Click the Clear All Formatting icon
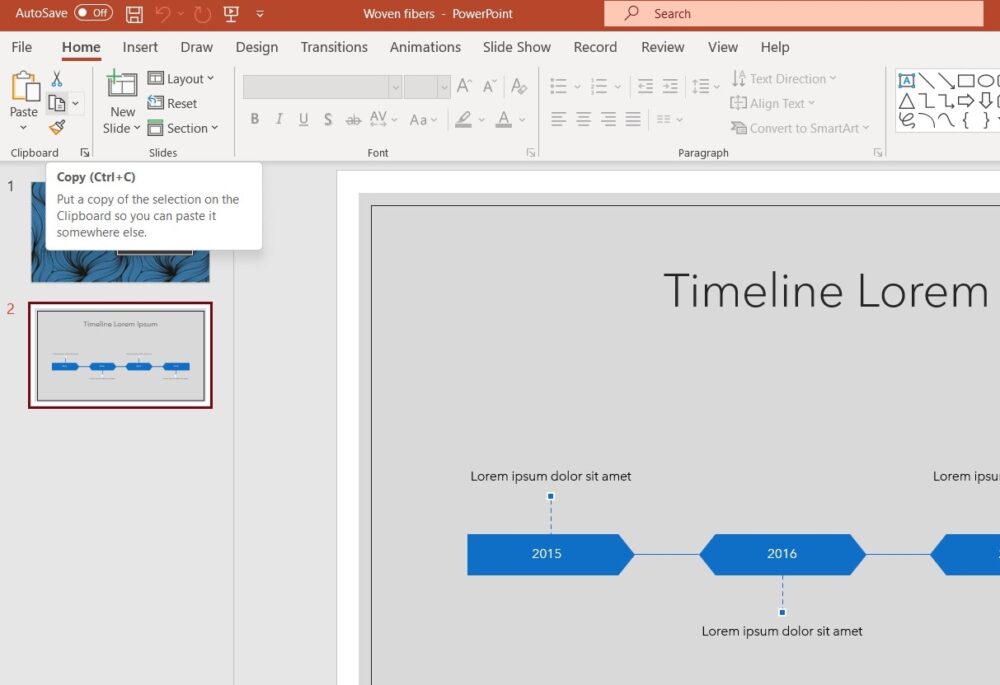This screenshot has height=685, width=1000. pyautogui.click(x=518, y=87)
